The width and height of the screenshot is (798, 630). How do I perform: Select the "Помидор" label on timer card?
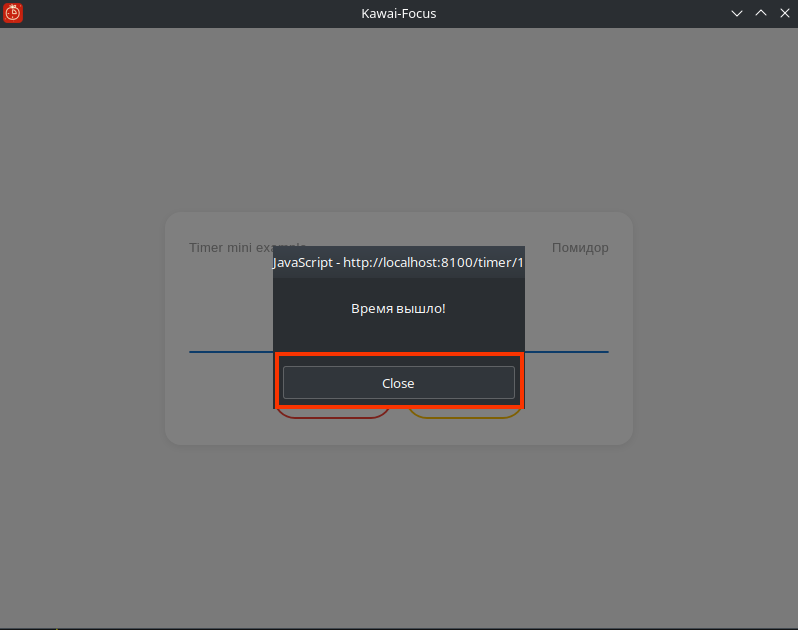click(580, 248)
